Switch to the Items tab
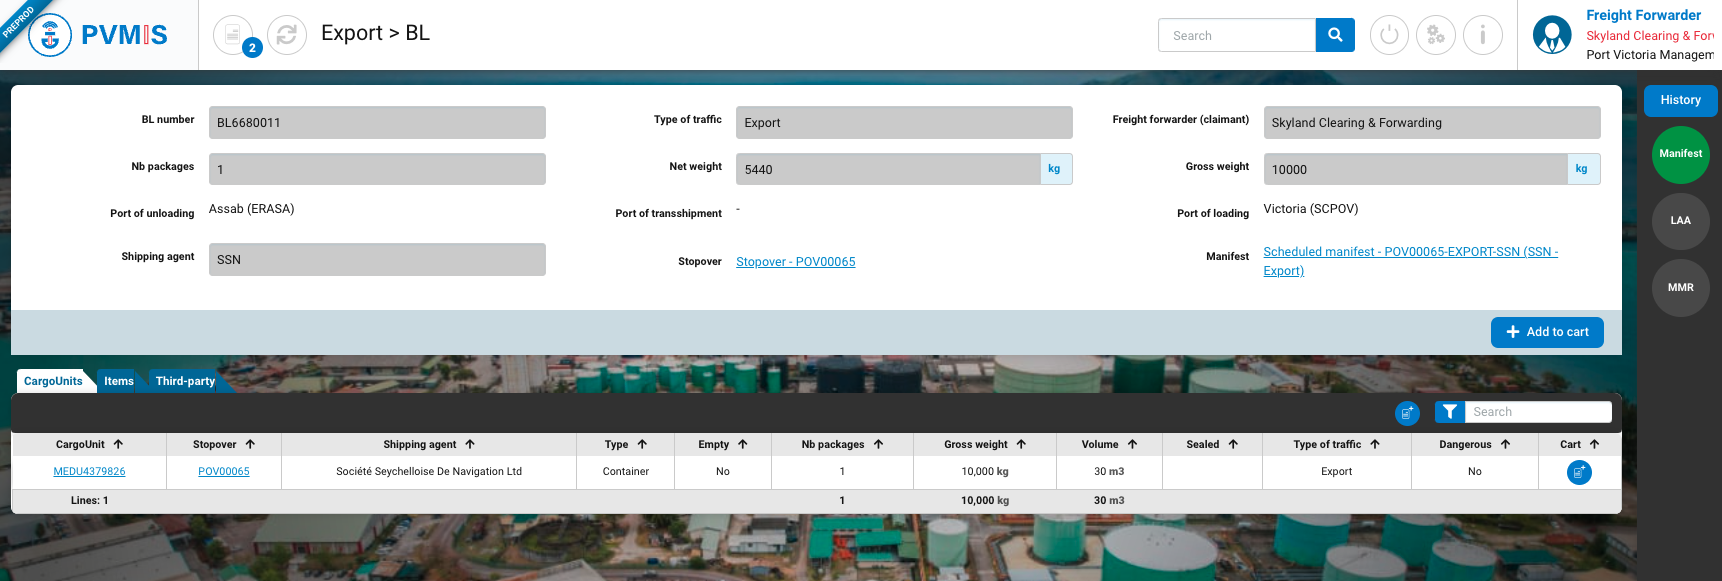 (118, 381)
